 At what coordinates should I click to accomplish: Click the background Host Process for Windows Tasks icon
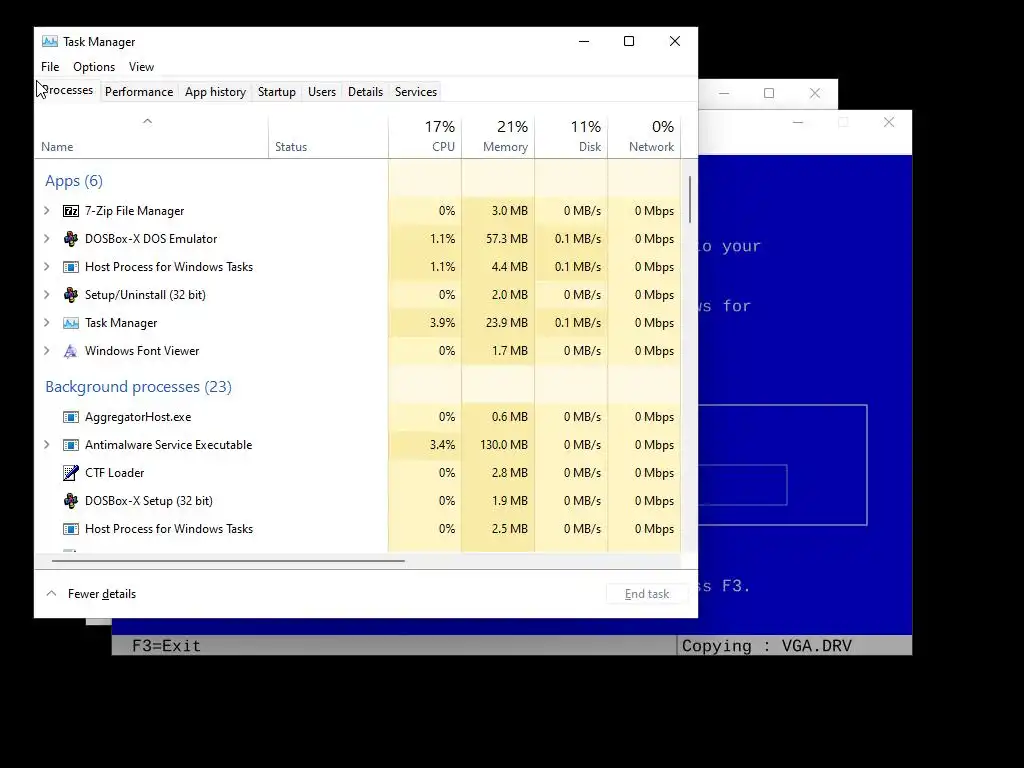pos(71,529)
